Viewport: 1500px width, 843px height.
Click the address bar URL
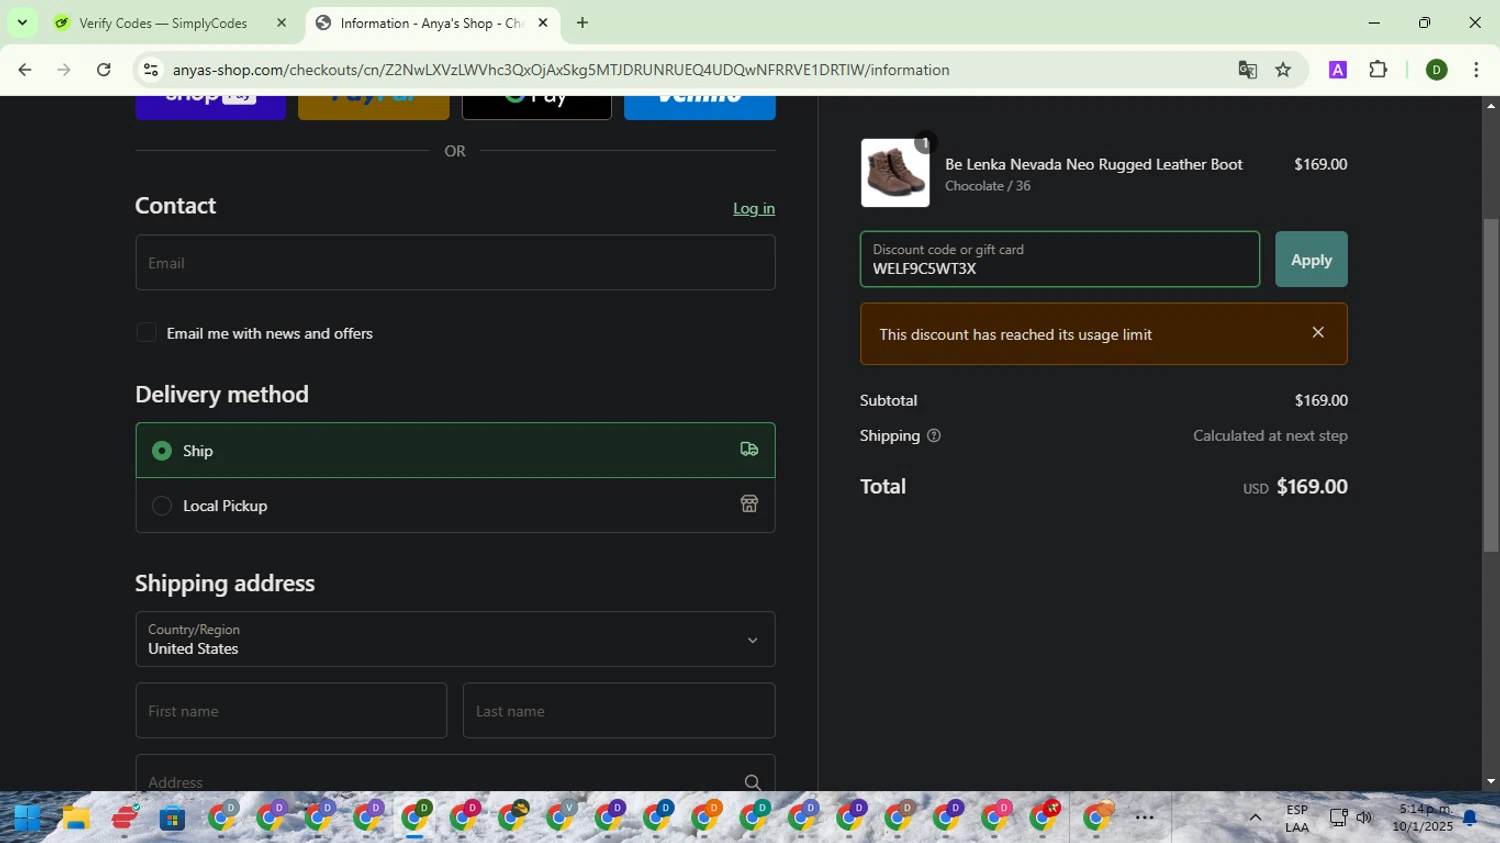[x=561, y=70]
